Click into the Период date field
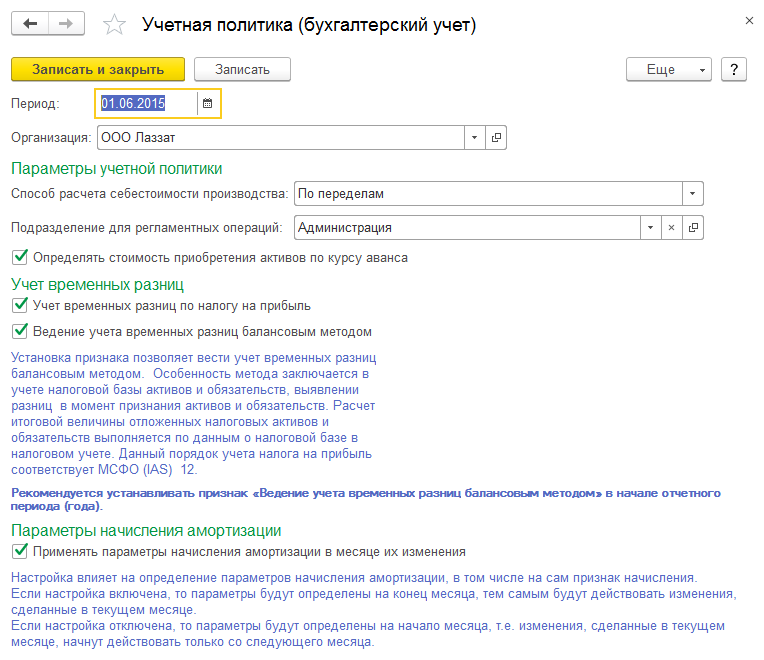 [x=145, y=103]
